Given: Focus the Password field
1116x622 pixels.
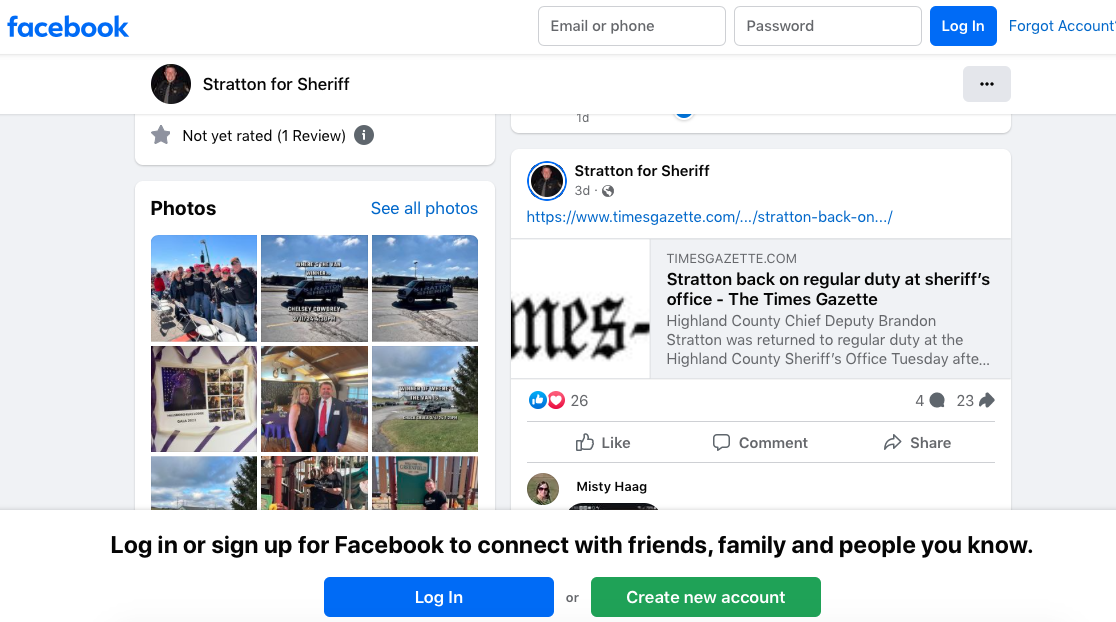Looking at the screenshot, I should pos(828,26).
